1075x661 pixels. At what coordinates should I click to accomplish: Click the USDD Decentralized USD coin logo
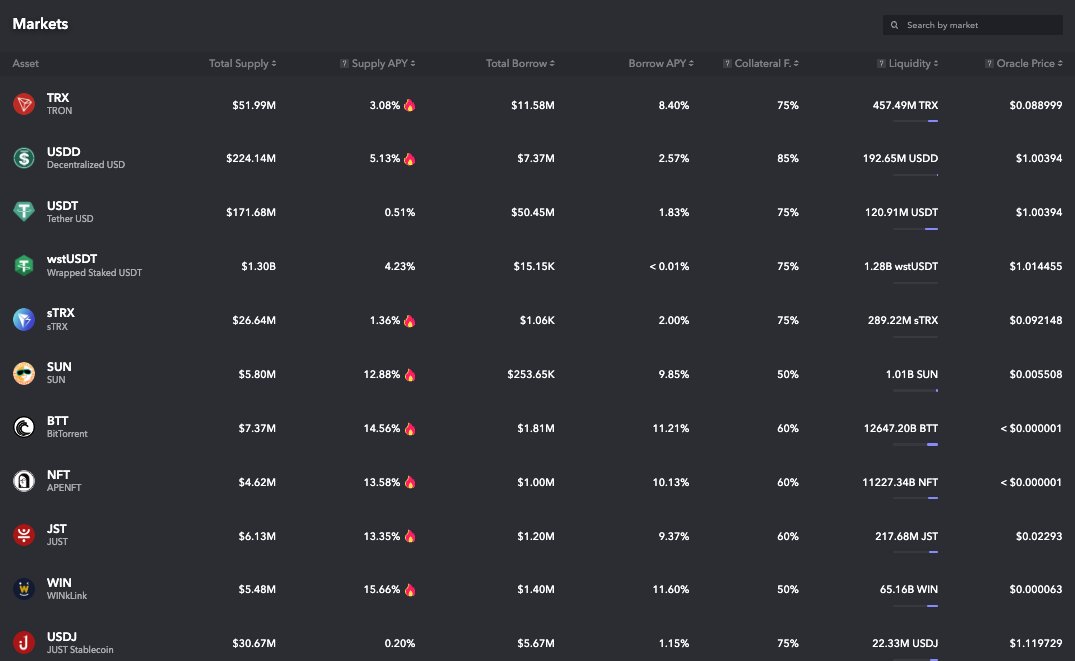tap(24, 158)
